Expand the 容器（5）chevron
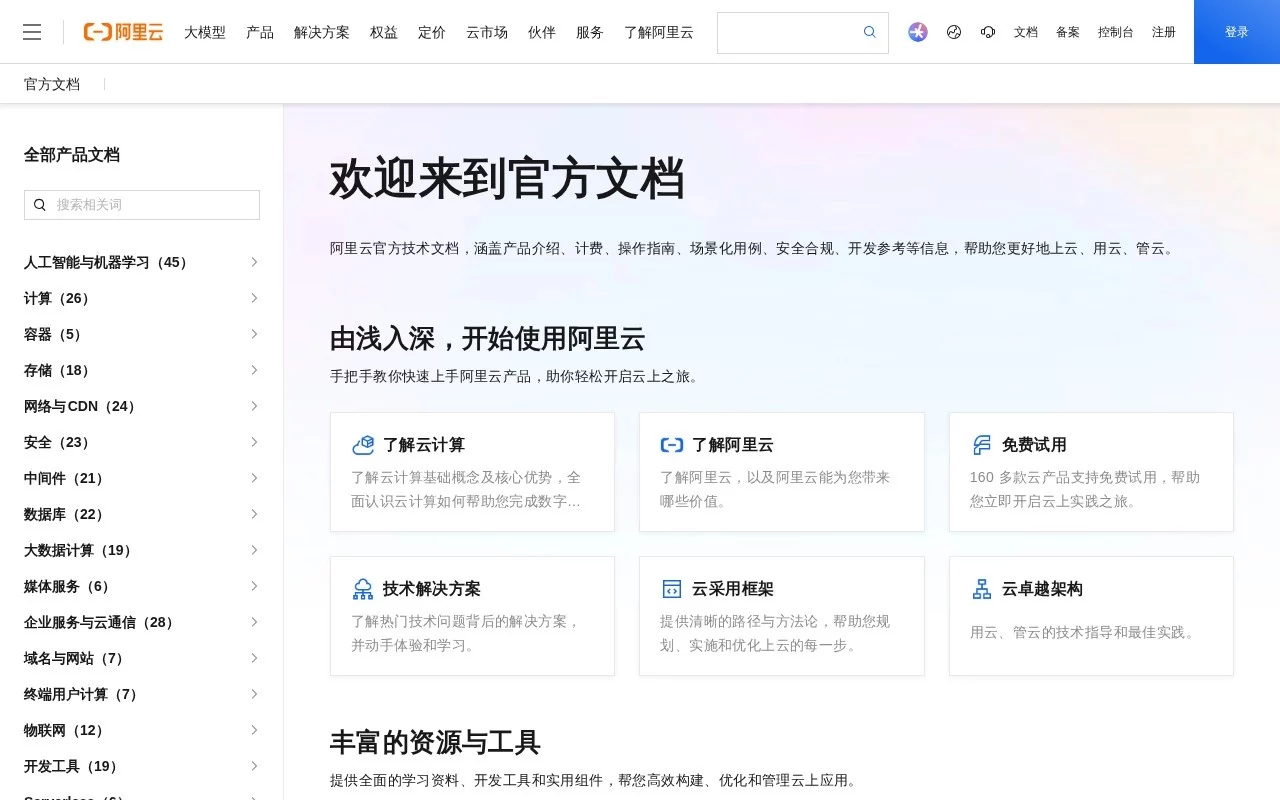Screen dimensions: 1280x800 click(254, 334)
